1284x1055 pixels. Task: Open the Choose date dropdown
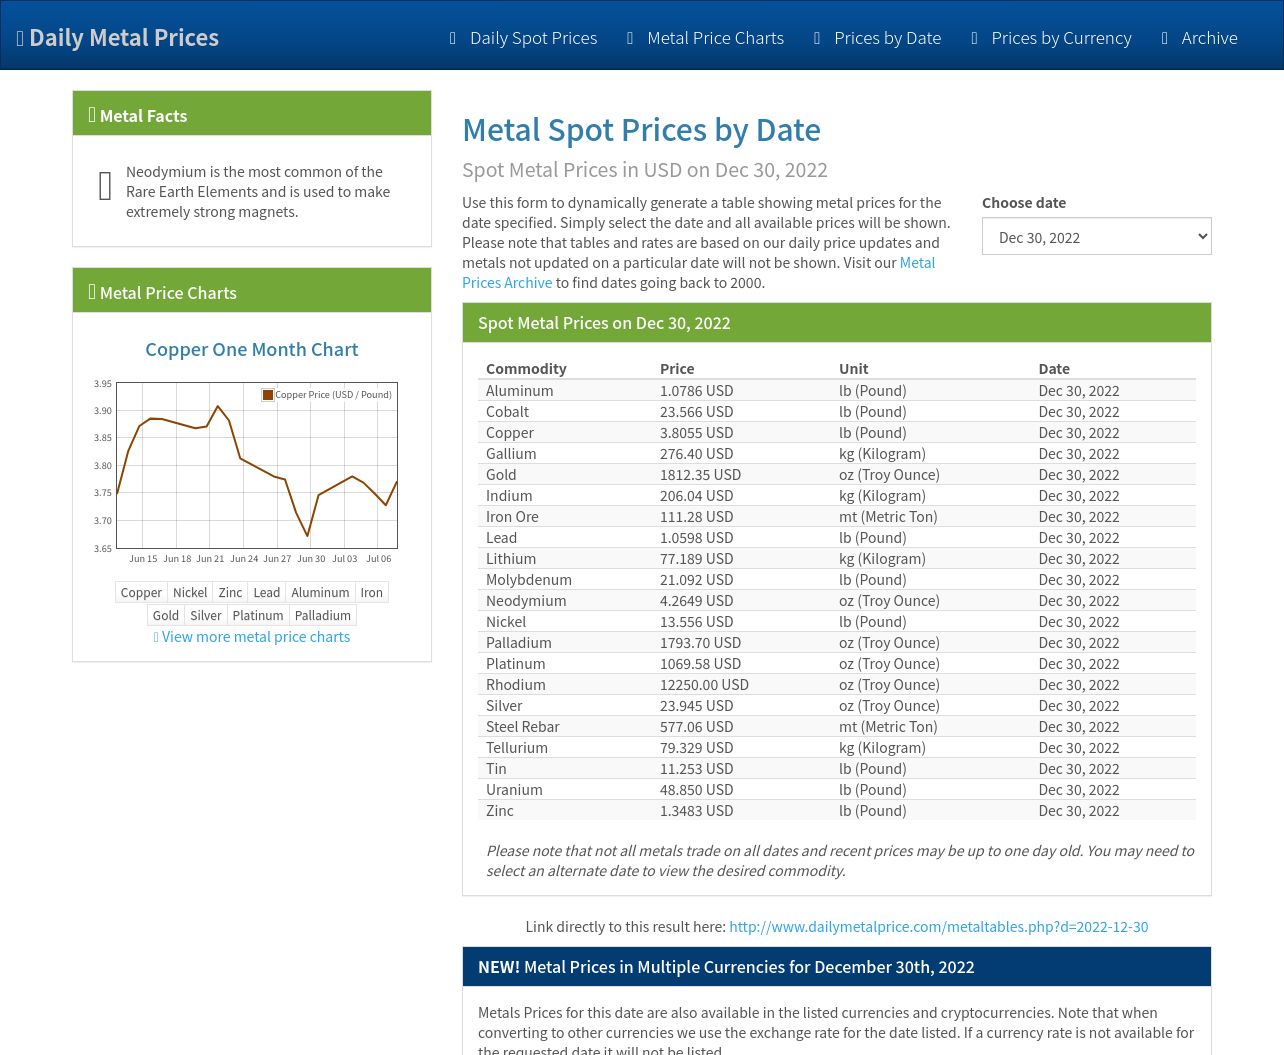1097,237
